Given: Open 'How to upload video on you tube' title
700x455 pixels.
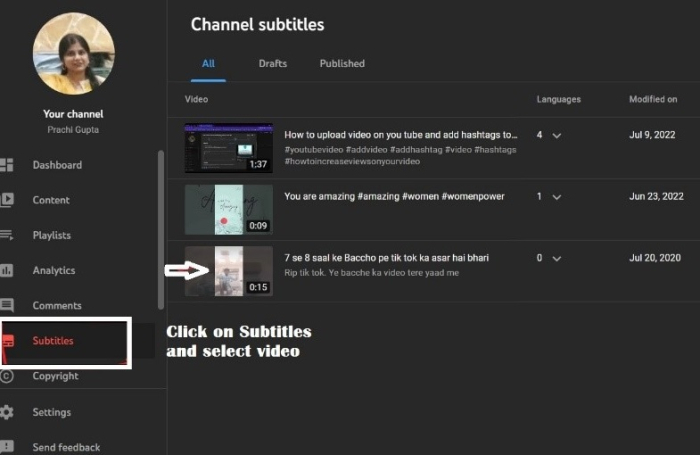Looking at the screenshot, I should [x=401, y=135].
